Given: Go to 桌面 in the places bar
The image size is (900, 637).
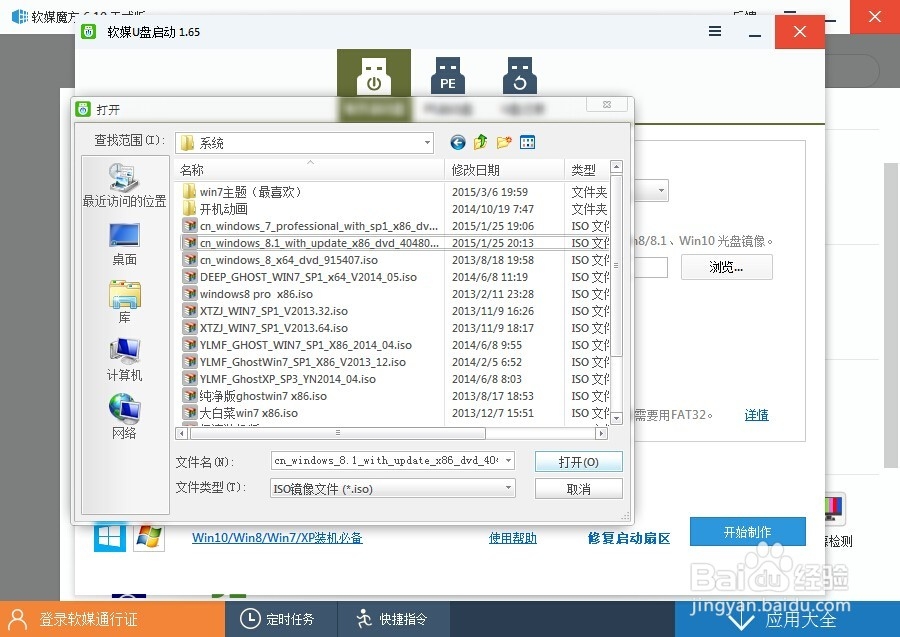Looking at the screenshot, I should pos(125,245).
